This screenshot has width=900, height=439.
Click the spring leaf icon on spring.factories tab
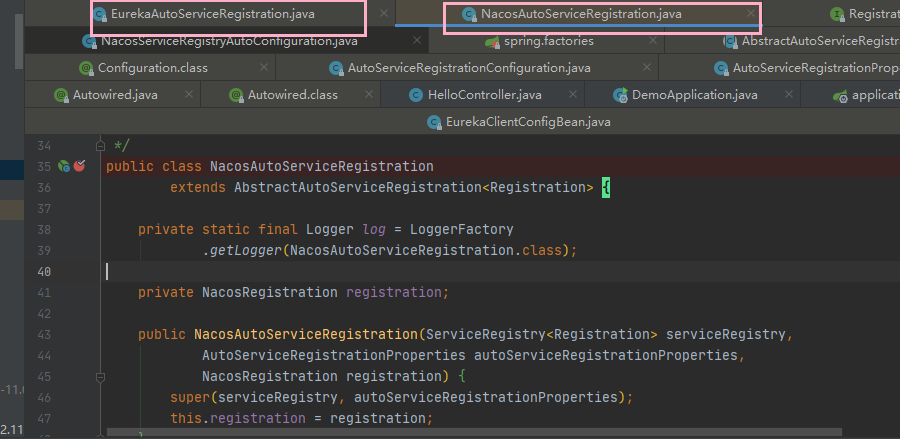pyautogui.click(x=492, y=42)
